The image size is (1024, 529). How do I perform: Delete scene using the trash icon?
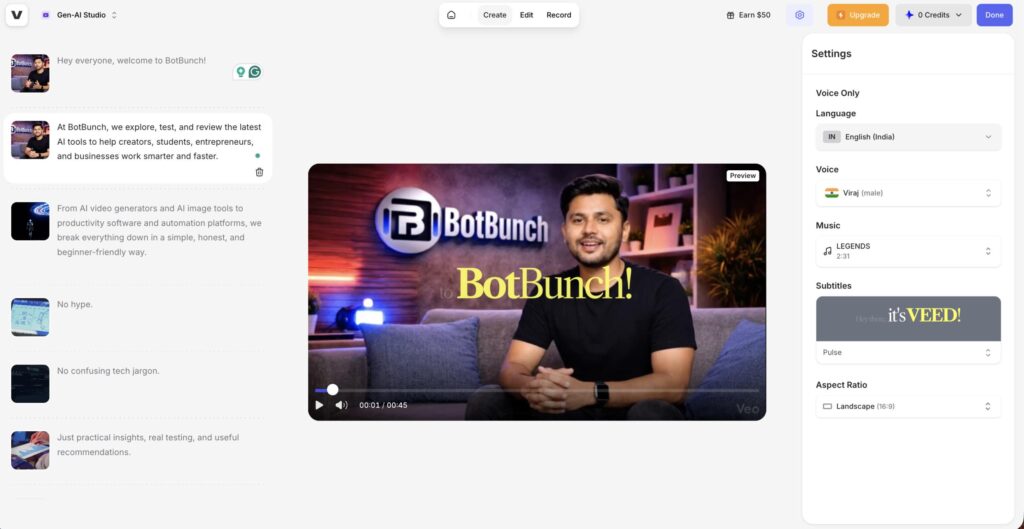(259, 172)
